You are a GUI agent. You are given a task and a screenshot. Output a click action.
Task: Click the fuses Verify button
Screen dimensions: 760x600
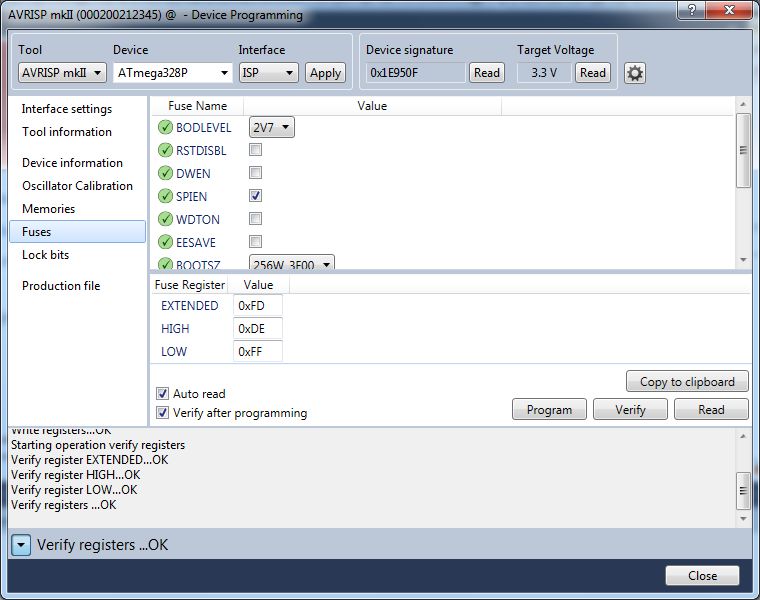[x=630, y=410]
